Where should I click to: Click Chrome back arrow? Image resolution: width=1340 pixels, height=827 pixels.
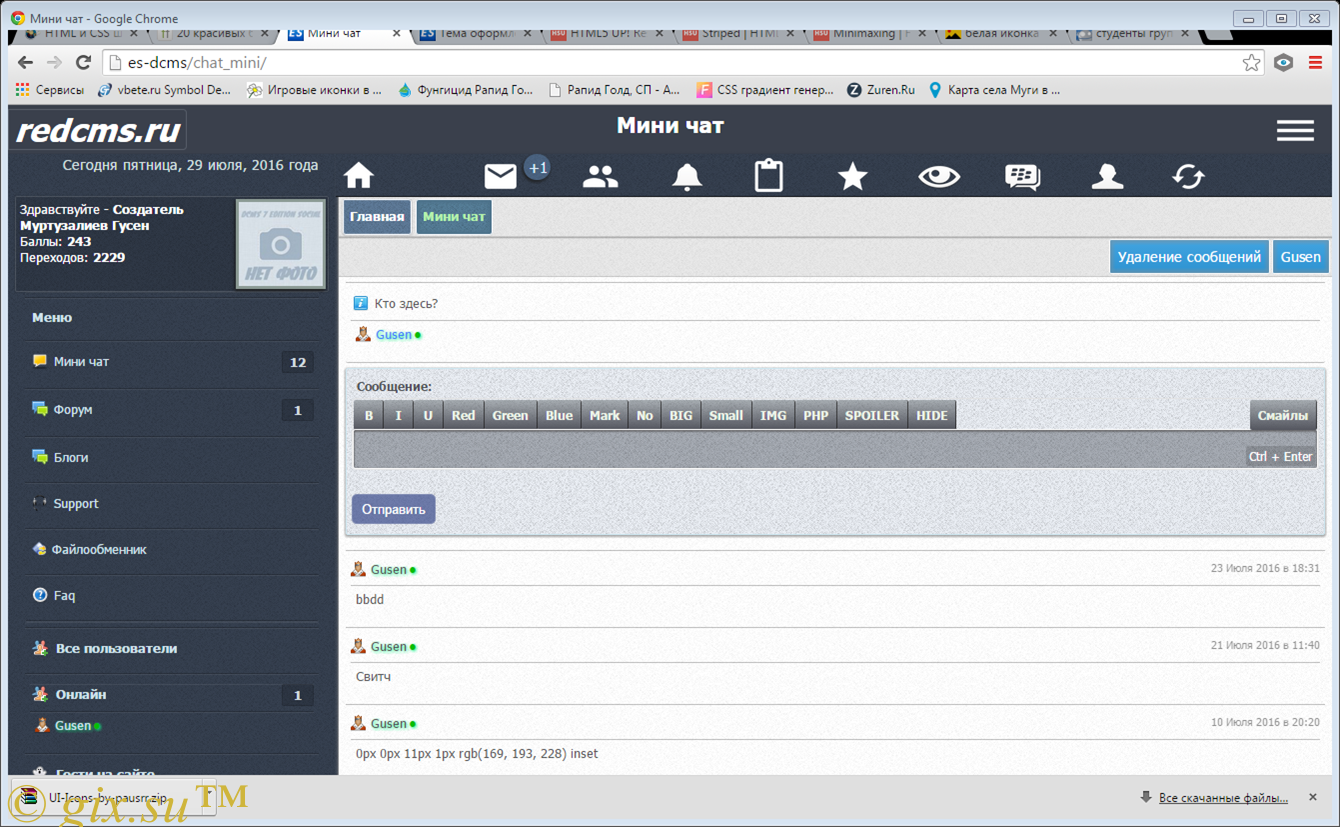coord(26,62)
